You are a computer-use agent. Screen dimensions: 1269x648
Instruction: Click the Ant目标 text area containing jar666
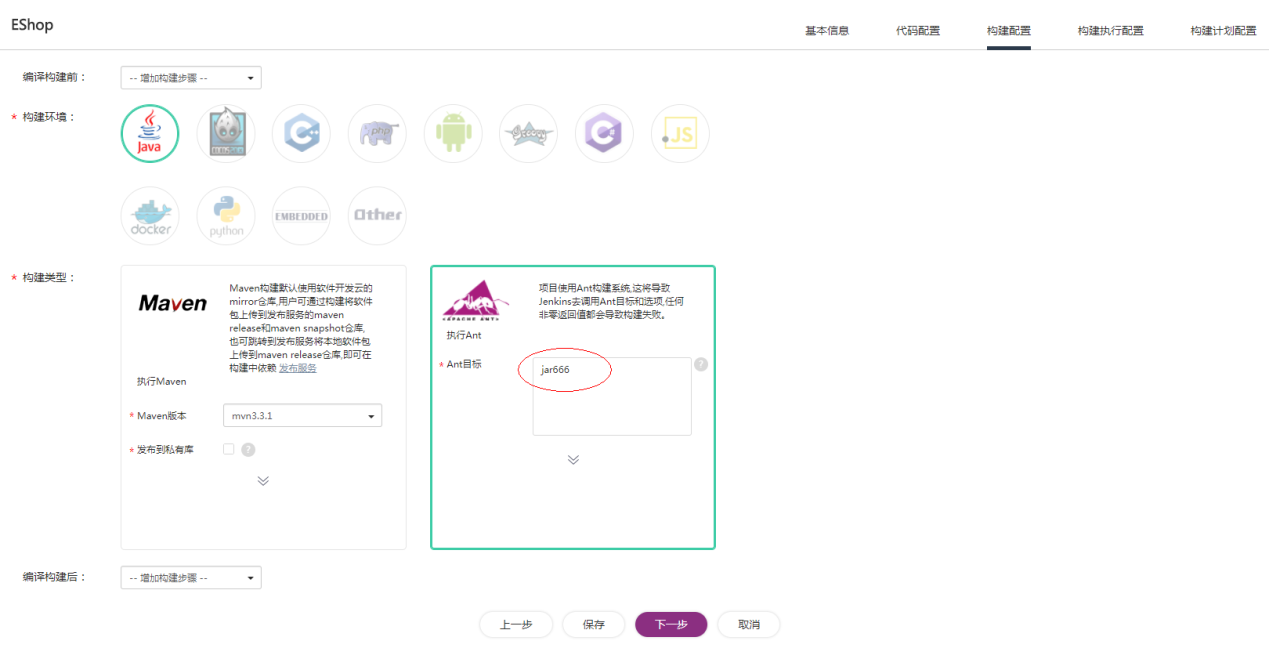(612, 396)
